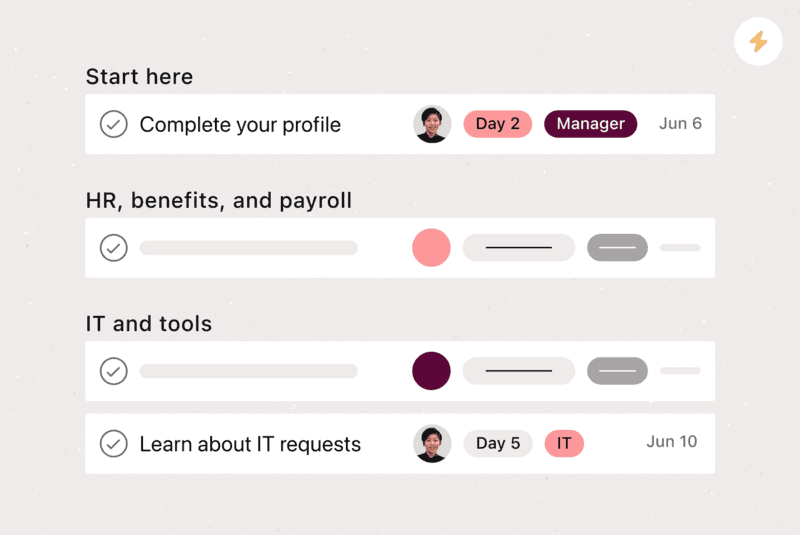Viewport: 800px width, 535px height.
Task: Collapse the Start here section
Action: click(139, 77)
